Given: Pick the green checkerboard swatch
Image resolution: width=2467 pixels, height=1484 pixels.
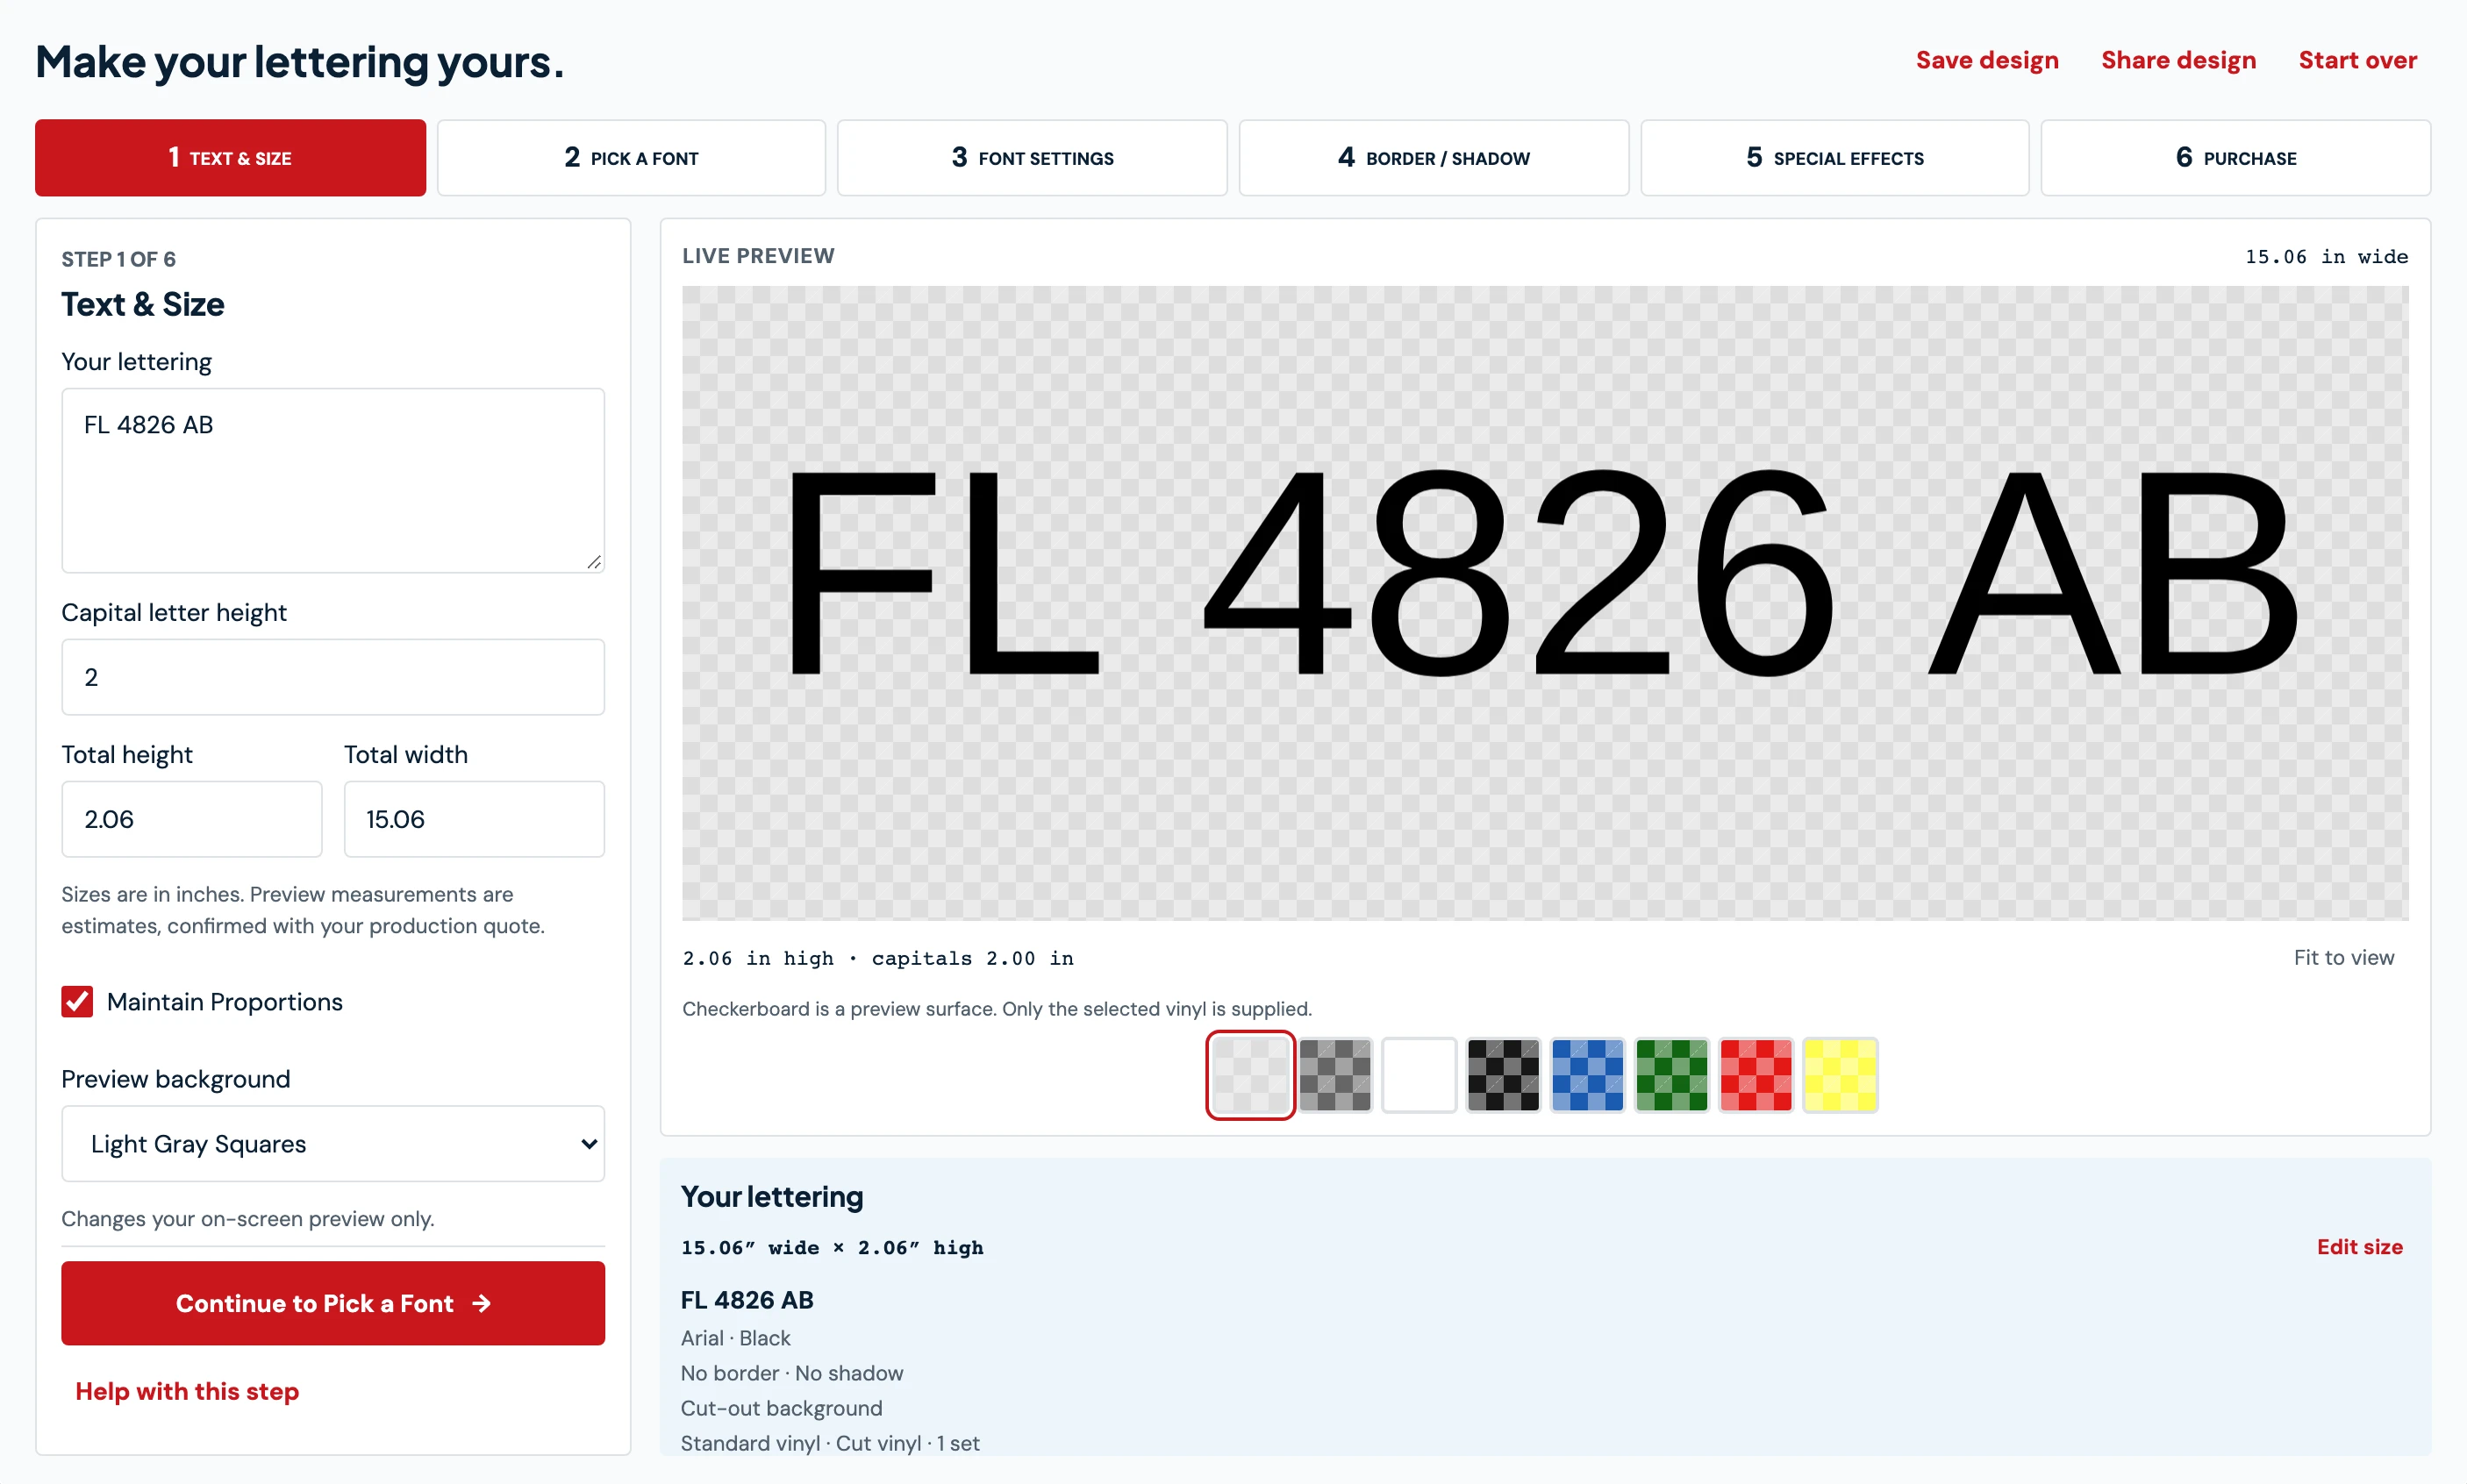Looking at the screenshot, I should click(x=1672, y=1075).
